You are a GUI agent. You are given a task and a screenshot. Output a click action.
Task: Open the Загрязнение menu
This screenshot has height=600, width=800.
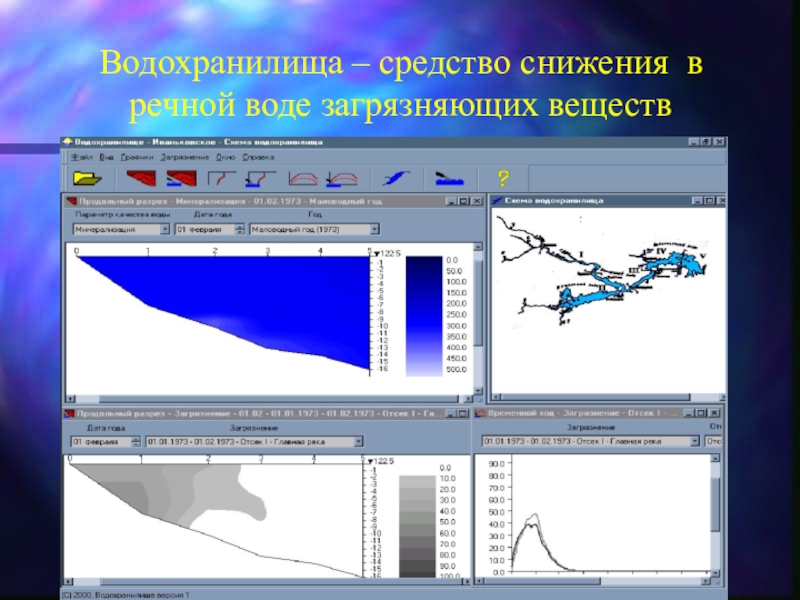click(x=185, y=157)
